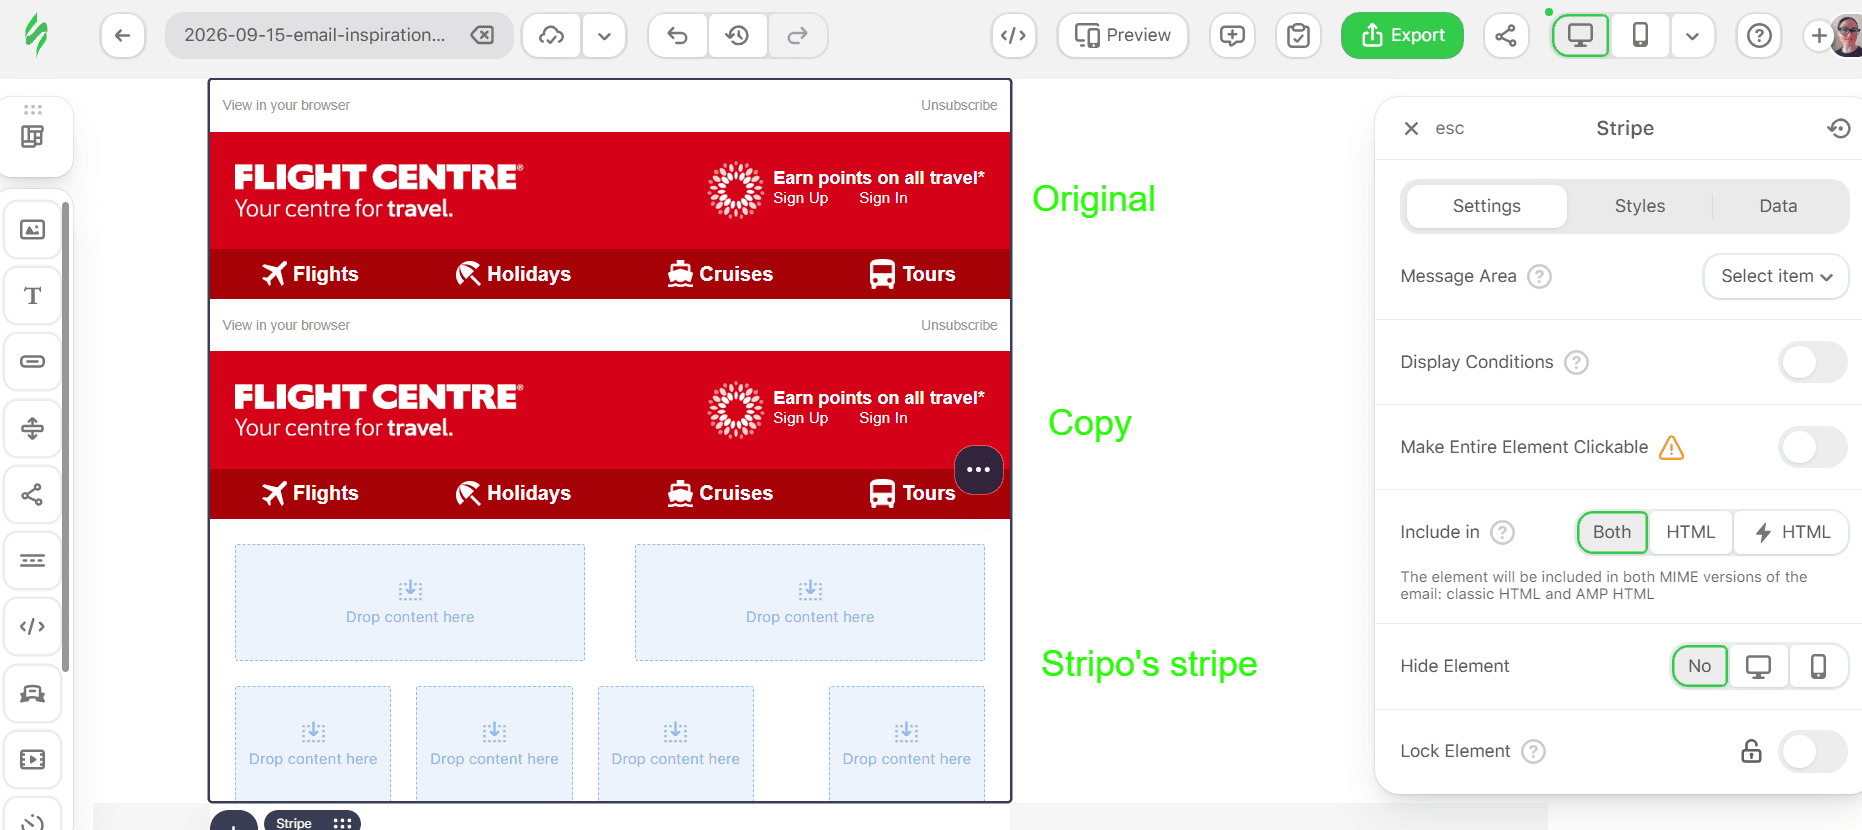The width and height of the screenshot is (1862, 830).
Task: Switch to the Styles tab
Action: pyautogui.click(x=1640, y=206)
